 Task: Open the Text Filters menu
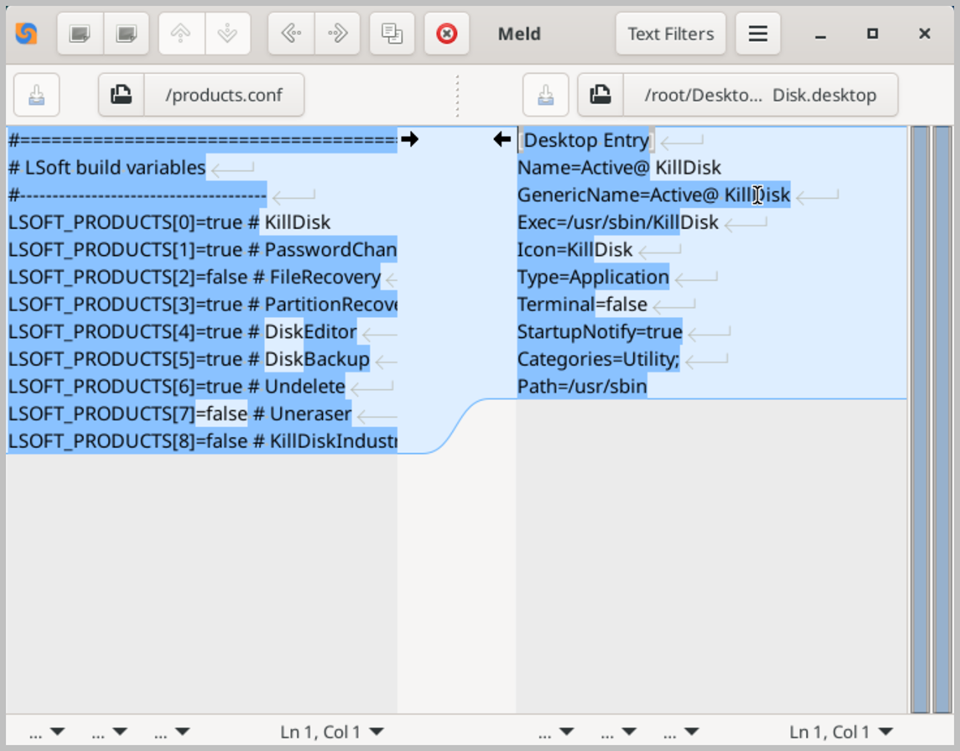(670, 34)
